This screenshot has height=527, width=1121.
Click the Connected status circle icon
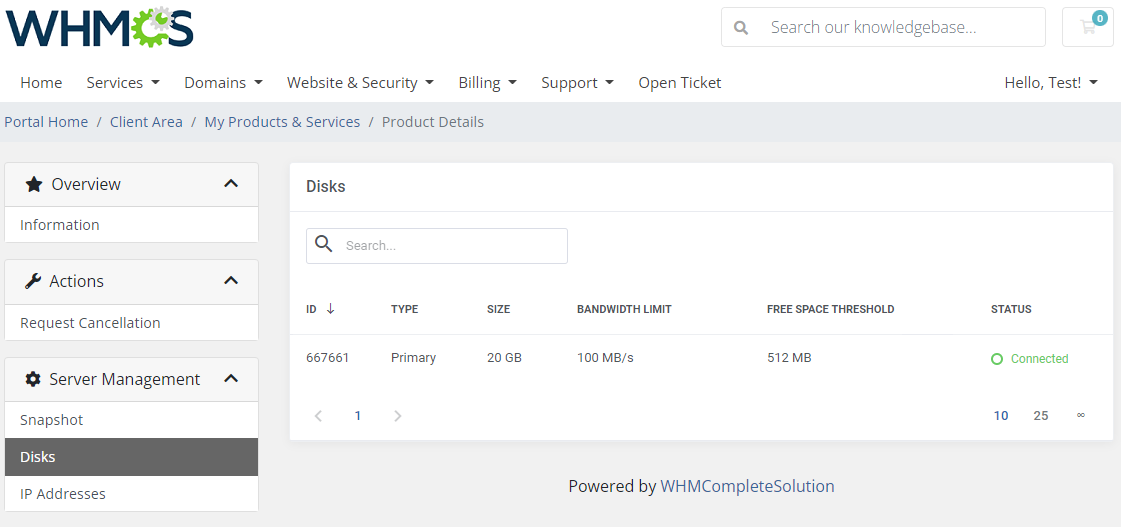click(x=997, y=359)
